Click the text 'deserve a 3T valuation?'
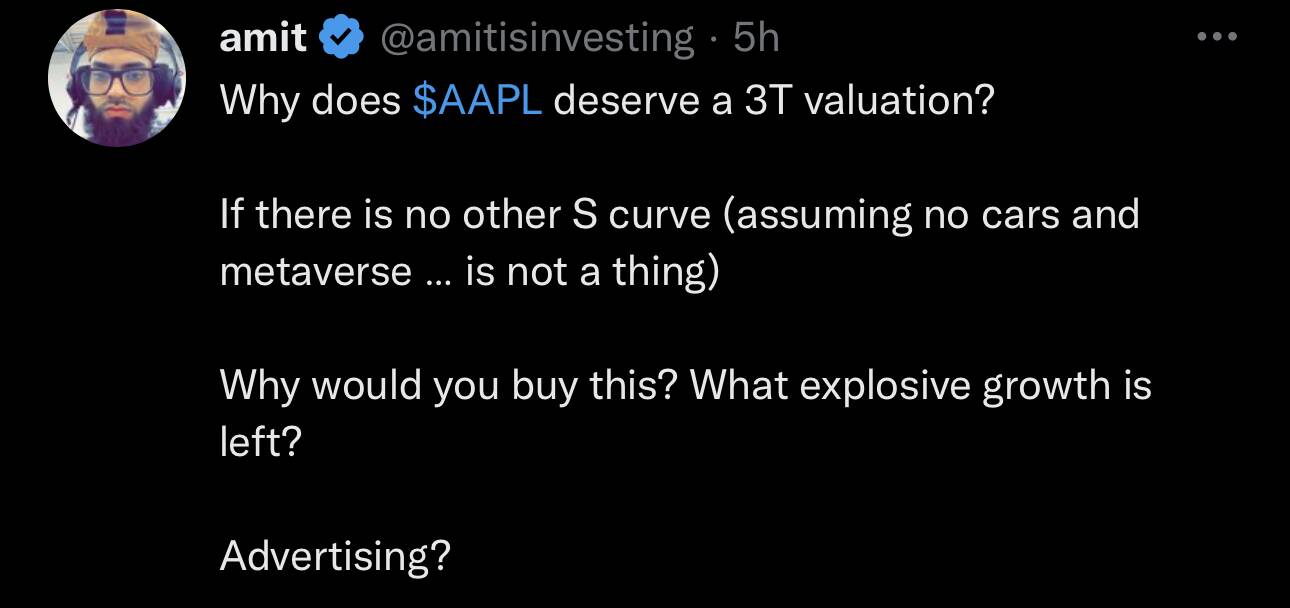1290x608 pixels. tap(774, 101)
